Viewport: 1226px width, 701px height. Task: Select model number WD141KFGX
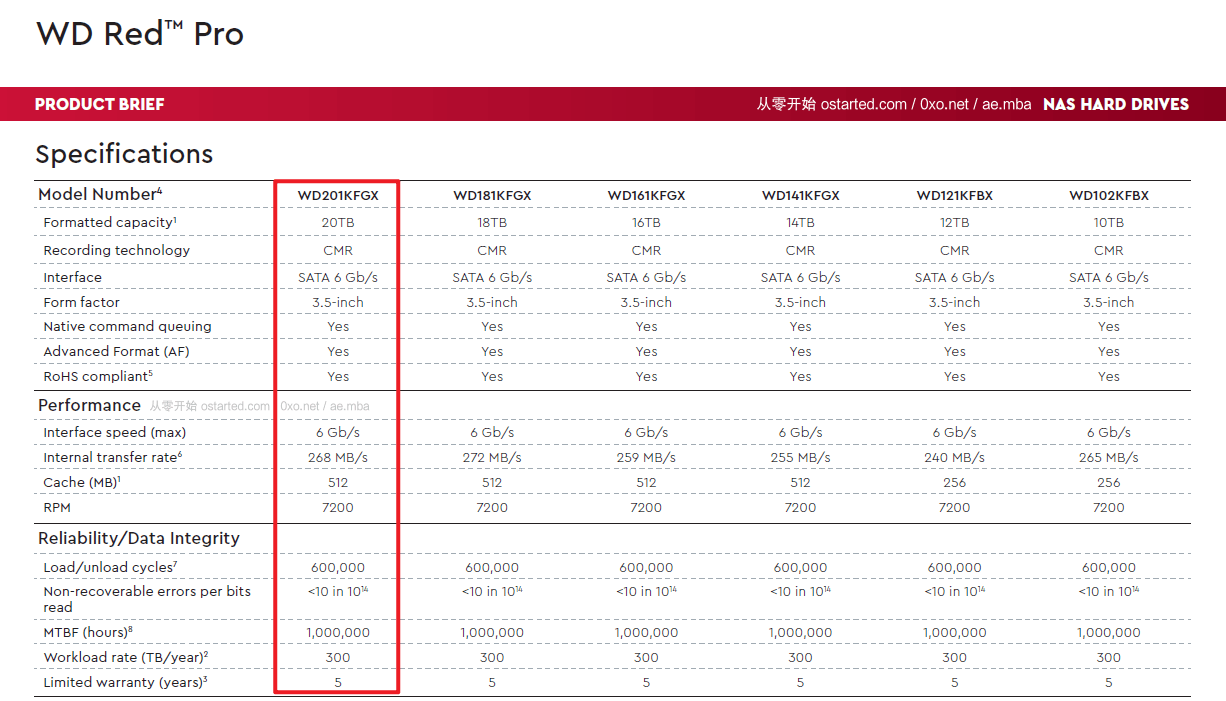[800, 196]
